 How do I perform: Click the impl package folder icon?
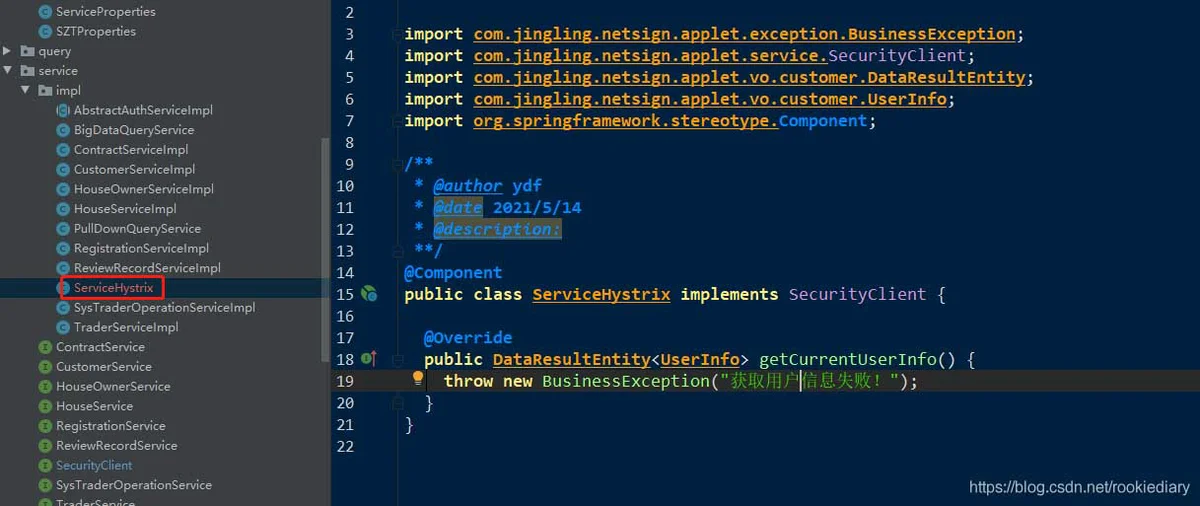[x=45, y=90]
